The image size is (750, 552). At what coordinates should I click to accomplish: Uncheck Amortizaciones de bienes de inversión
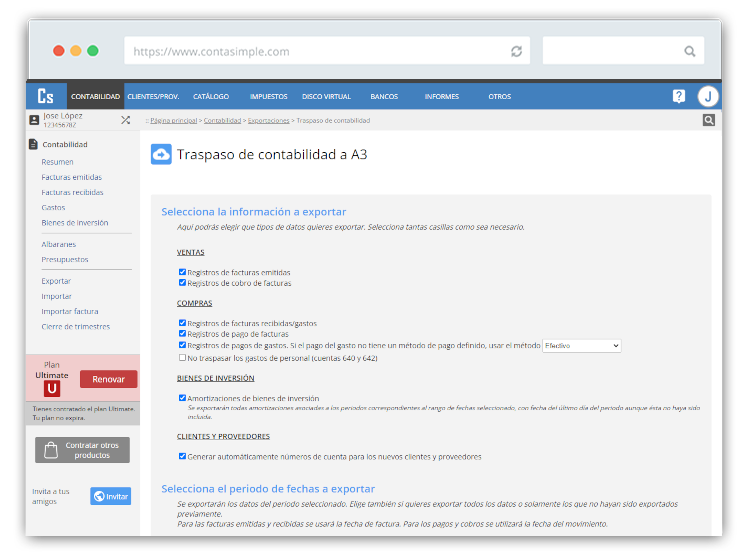(182, 397)
